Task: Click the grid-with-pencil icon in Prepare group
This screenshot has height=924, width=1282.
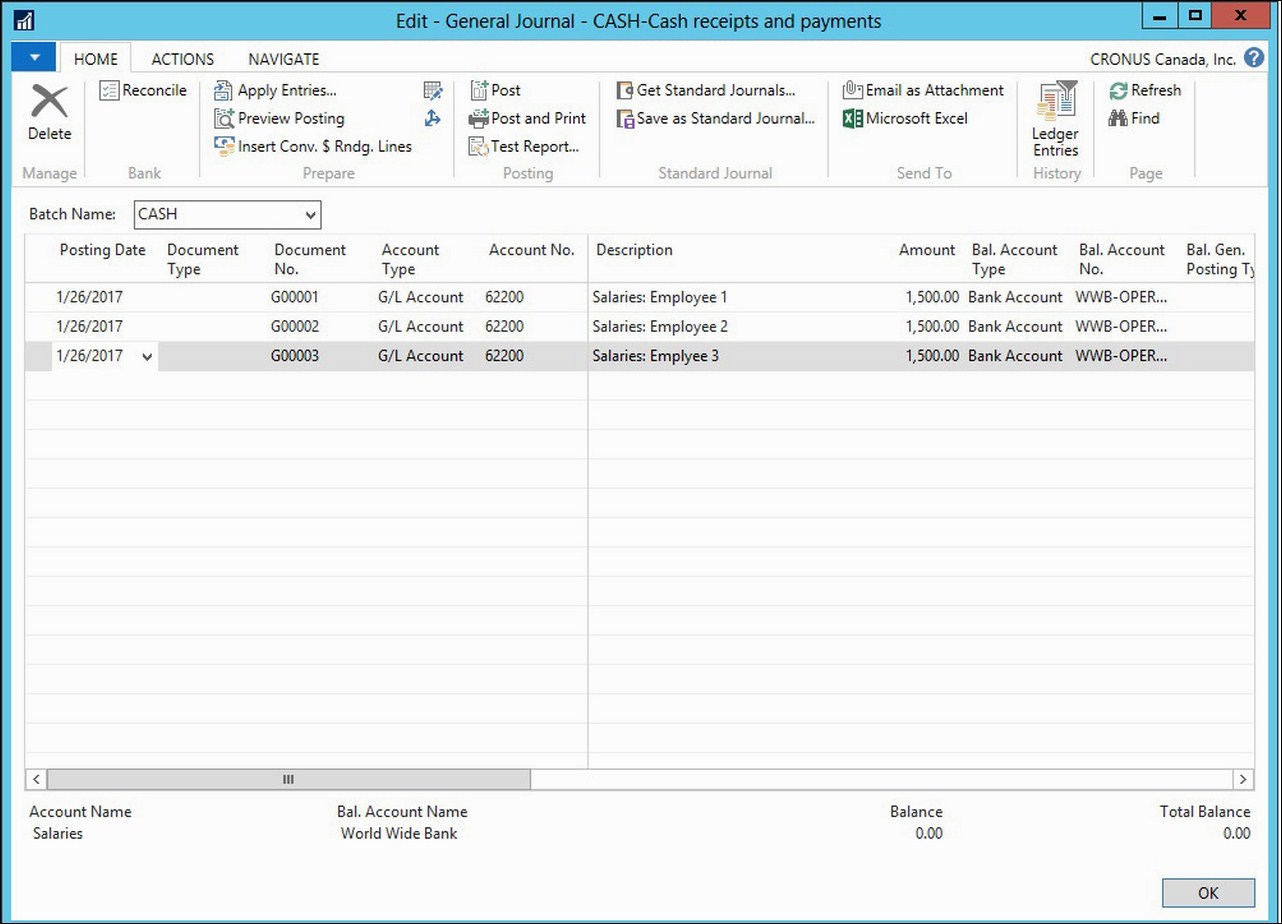Action: 432,90
